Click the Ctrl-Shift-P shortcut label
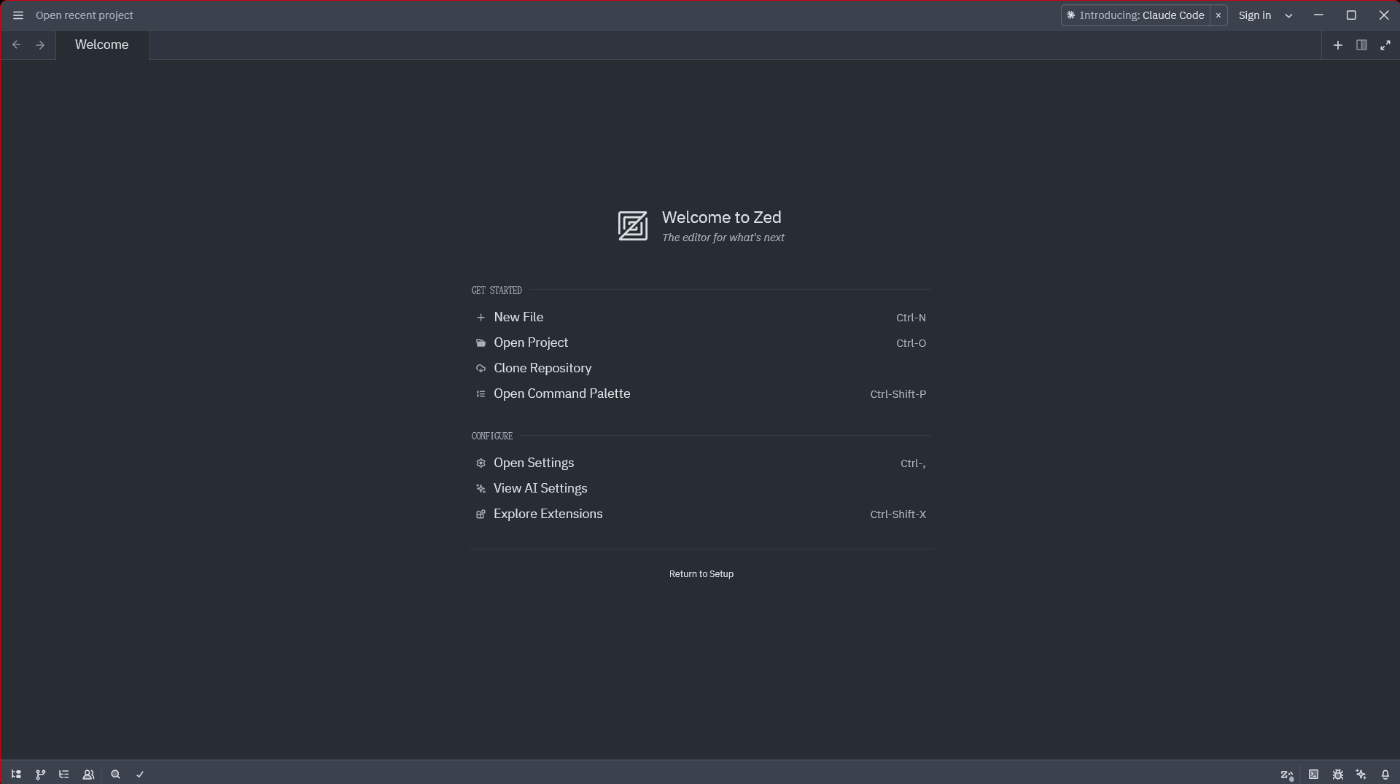The image size is (1400, 784). coord(898,394)
